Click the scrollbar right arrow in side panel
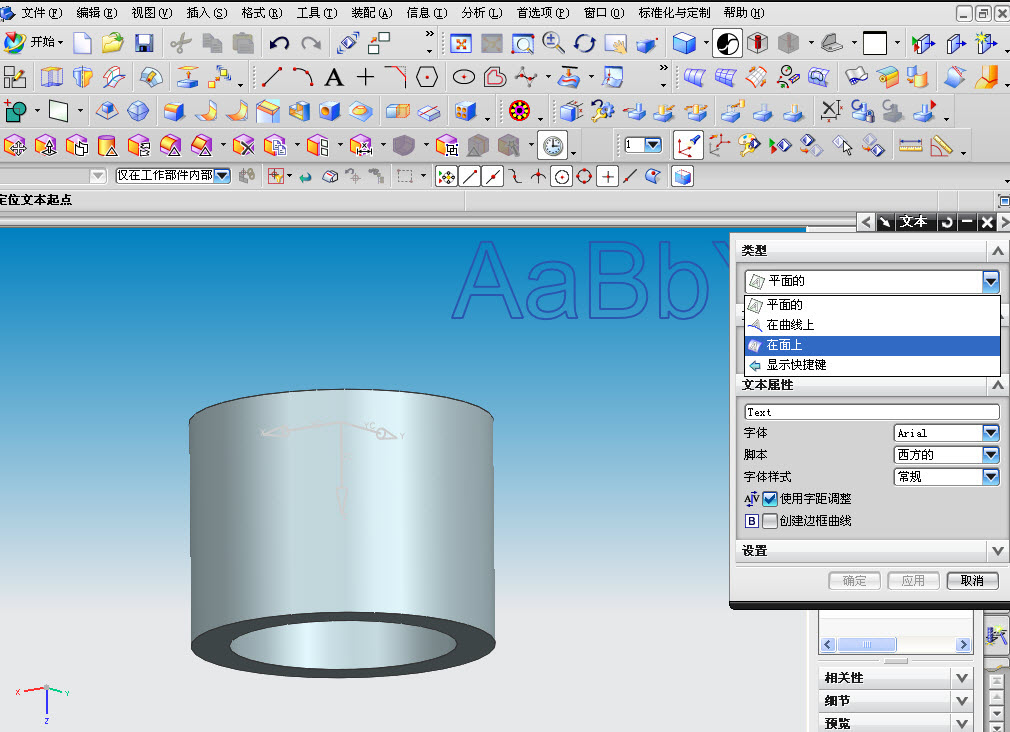 tap(963, 644)
